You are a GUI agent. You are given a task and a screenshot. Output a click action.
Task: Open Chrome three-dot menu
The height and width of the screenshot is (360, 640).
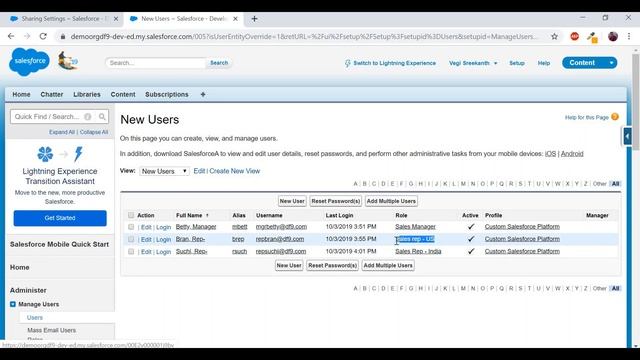[629, 36]
